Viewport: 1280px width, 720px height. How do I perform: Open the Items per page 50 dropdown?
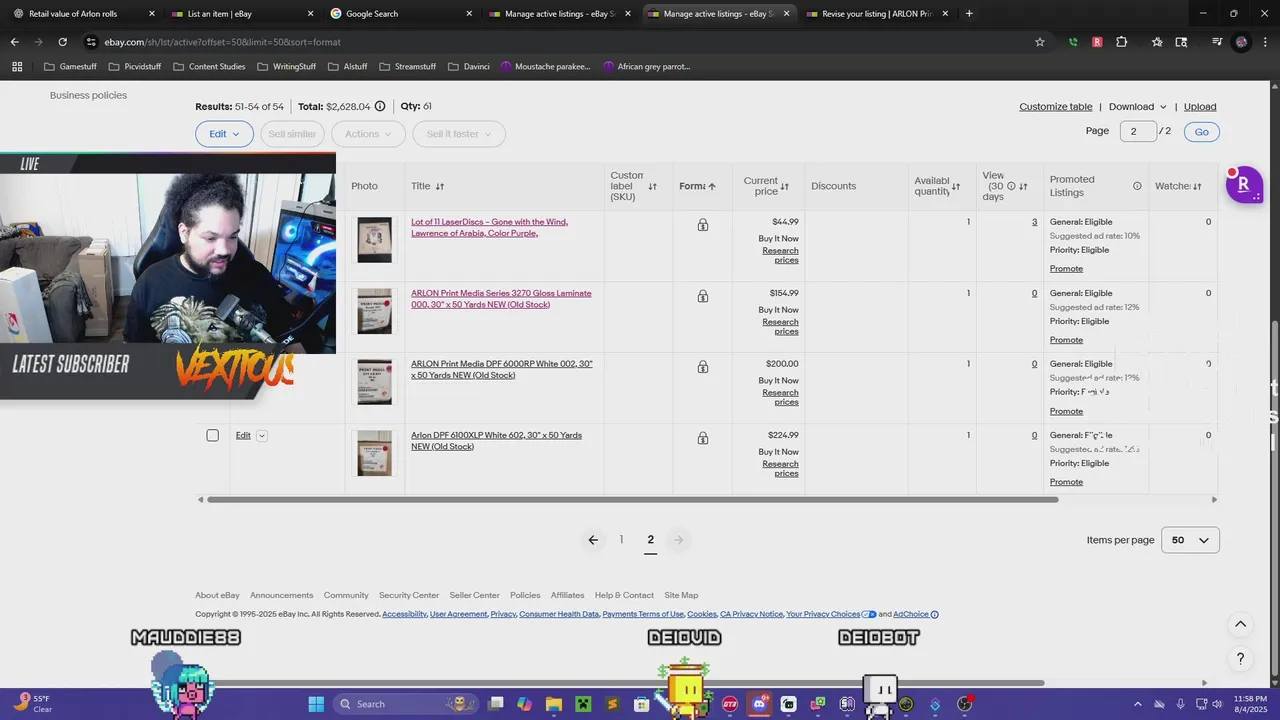(1190, 540)
